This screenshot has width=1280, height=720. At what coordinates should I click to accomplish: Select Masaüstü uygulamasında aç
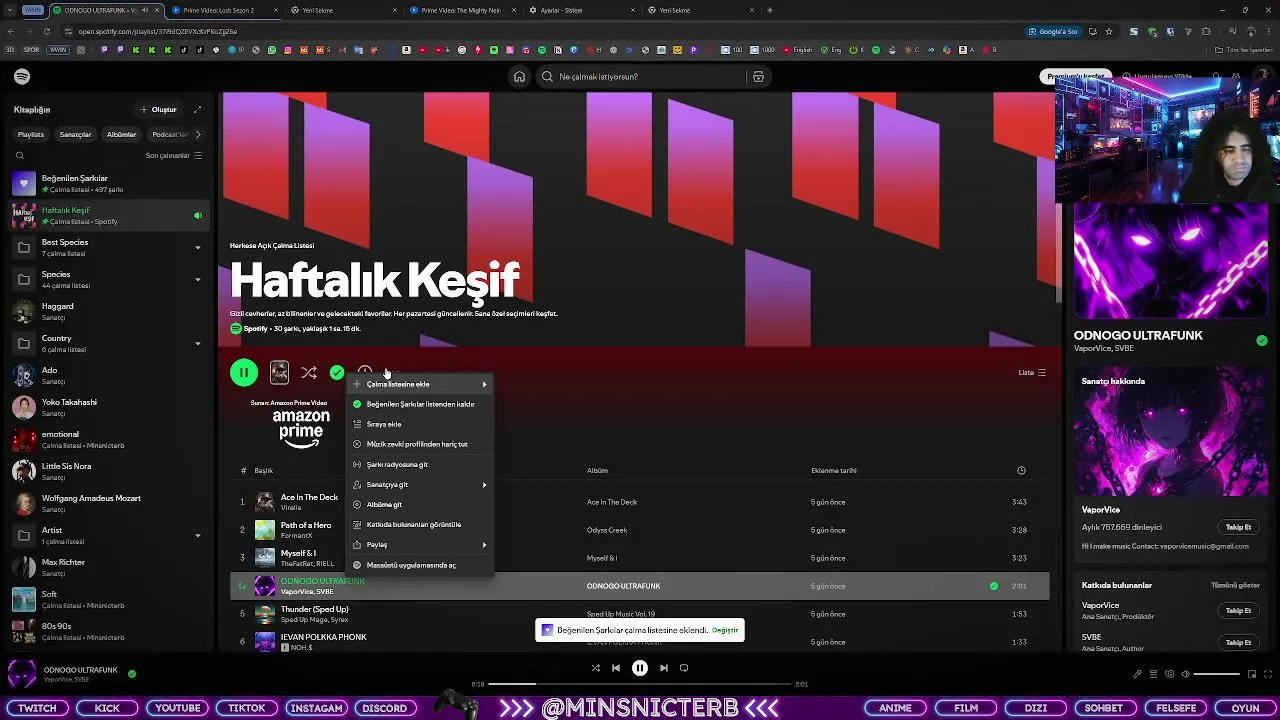[x=420, y=565]
